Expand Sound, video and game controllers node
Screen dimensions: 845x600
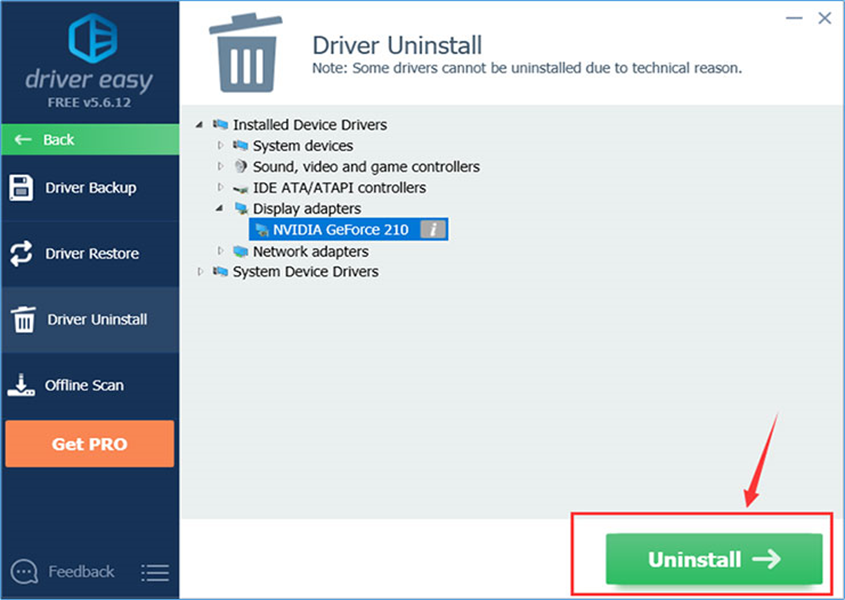220,167
